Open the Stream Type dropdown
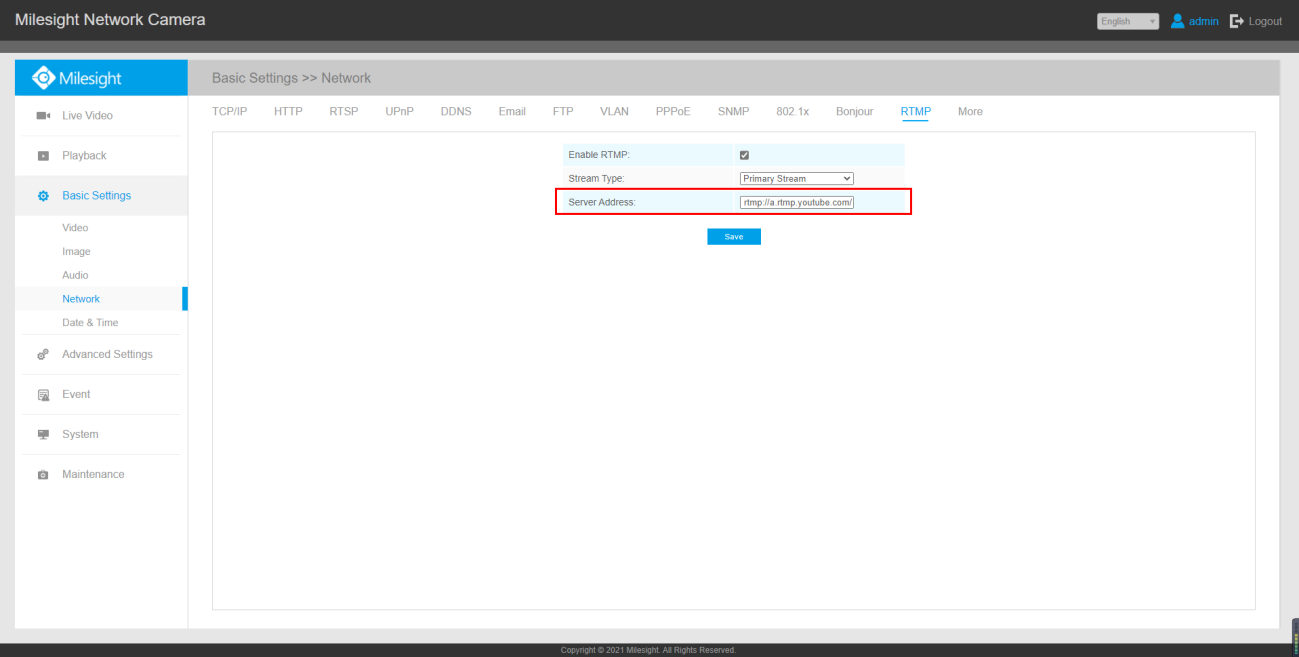Viewport: 1299px width, 657px height. click(x=796, y=178)
